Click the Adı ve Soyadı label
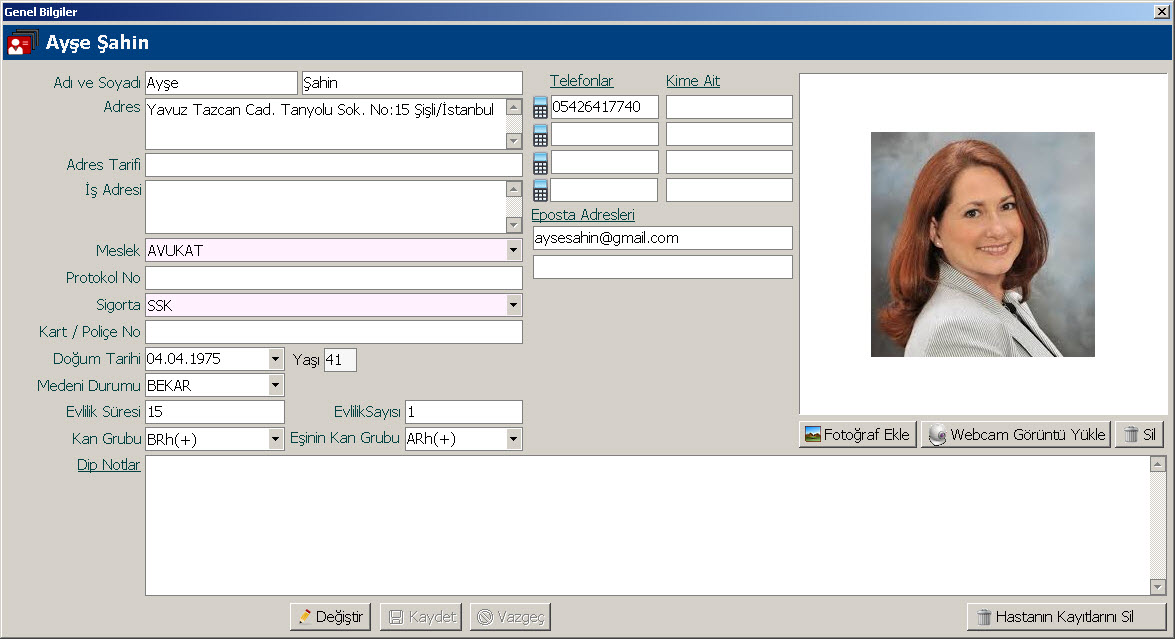This screenshot has height=639, width=1175. (x=97, y=83)
